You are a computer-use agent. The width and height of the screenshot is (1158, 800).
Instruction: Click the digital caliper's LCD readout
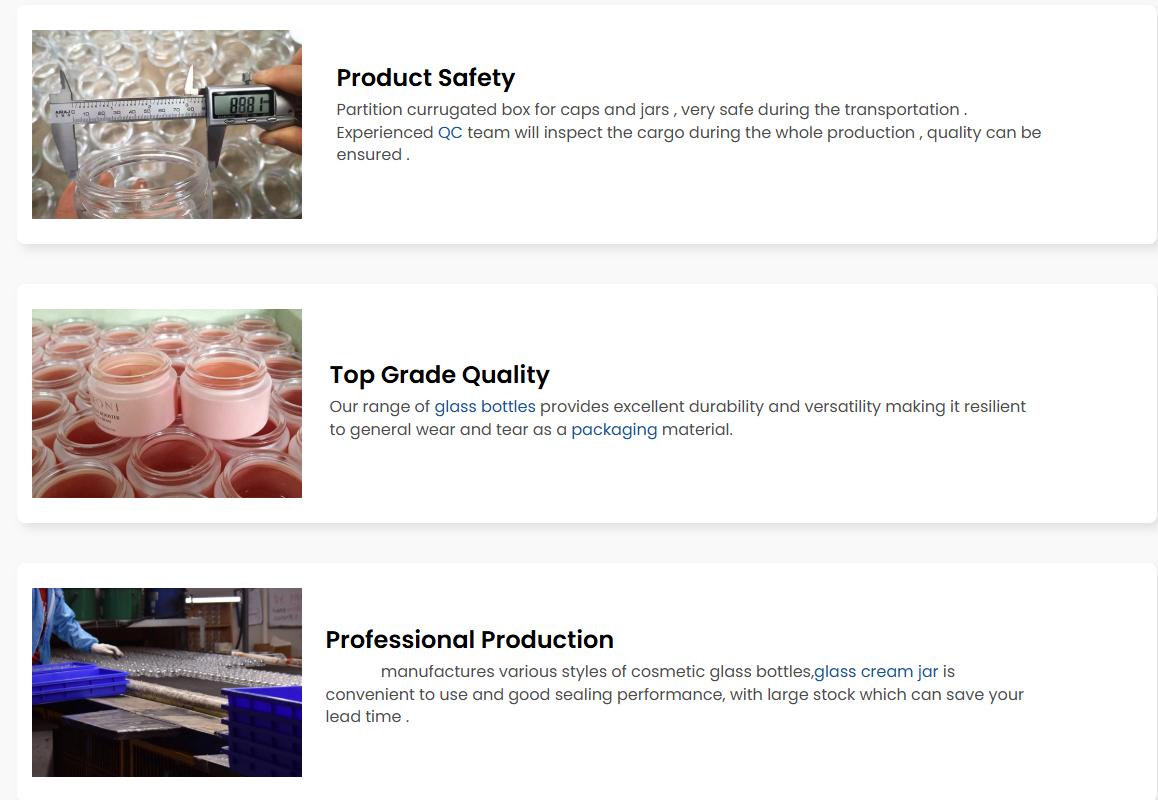click(248, 104)
